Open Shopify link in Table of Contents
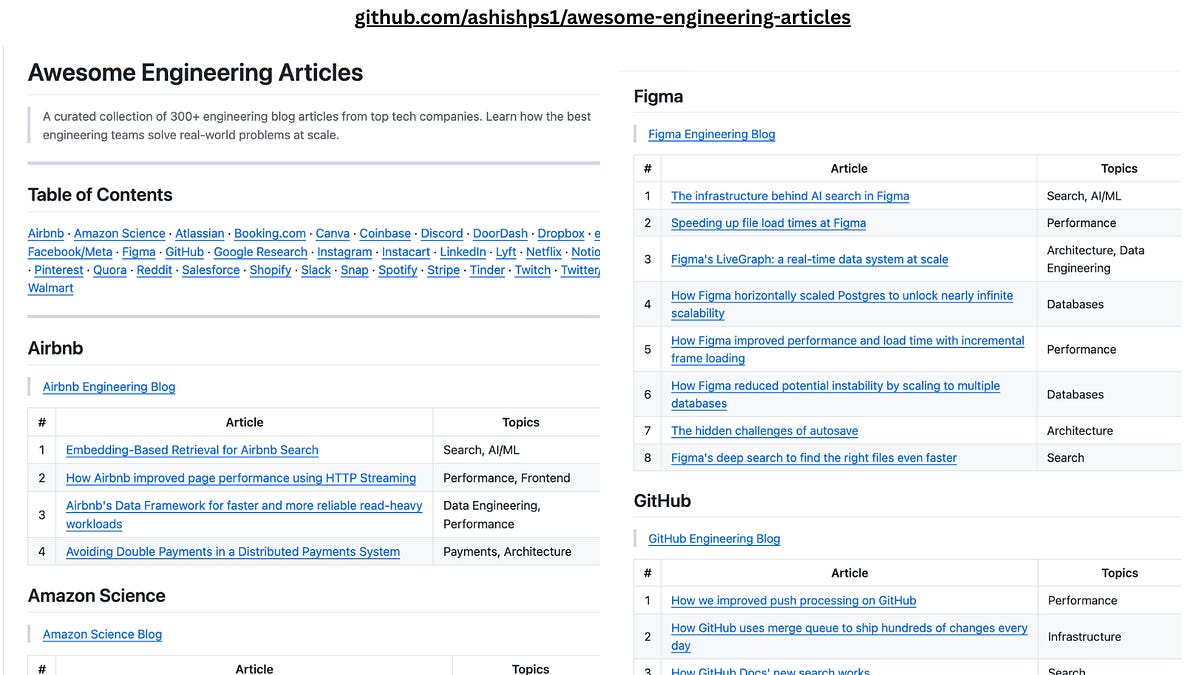The height and width of the screenshot is (675, 1200). point(271,270)
